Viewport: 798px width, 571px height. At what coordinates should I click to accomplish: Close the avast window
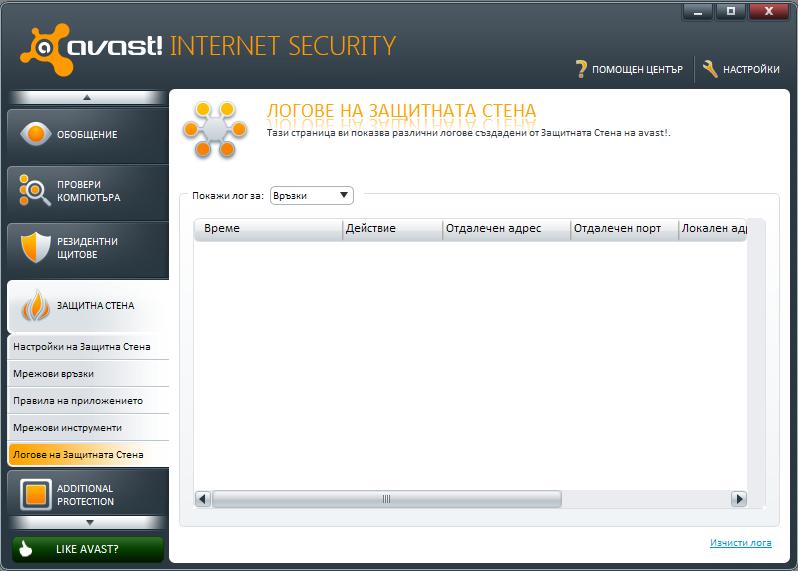coord(769,12)
